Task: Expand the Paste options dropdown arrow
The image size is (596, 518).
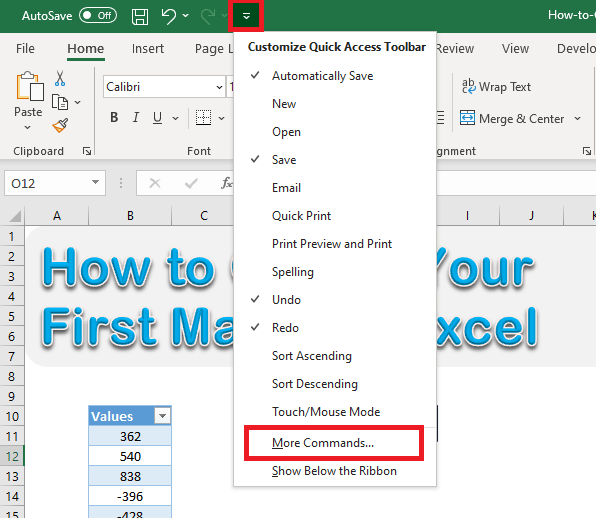Action: (27, 128)
